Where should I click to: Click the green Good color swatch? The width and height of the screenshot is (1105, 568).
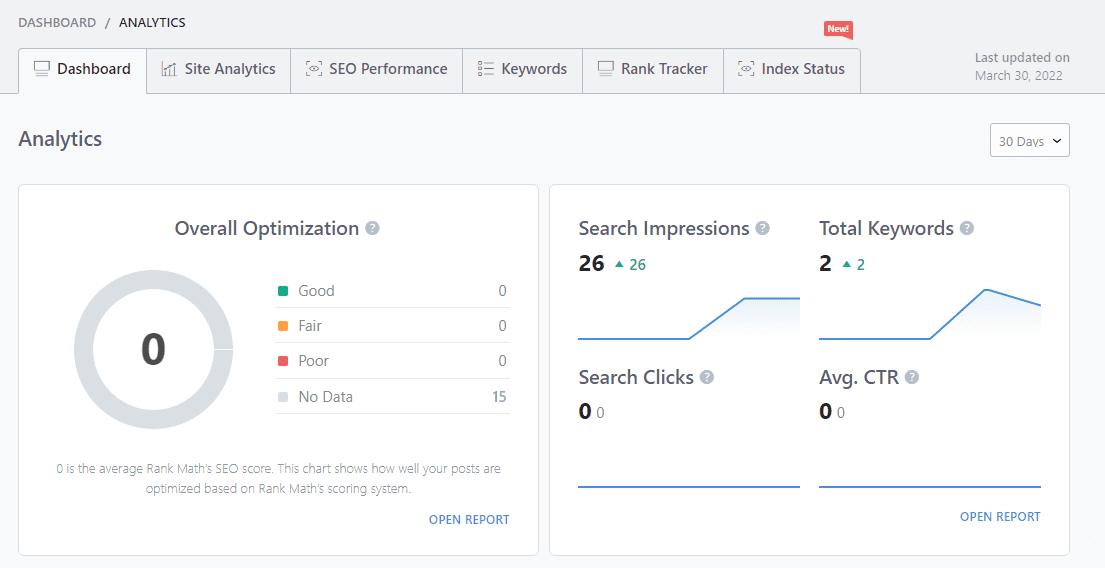(283, 290)
